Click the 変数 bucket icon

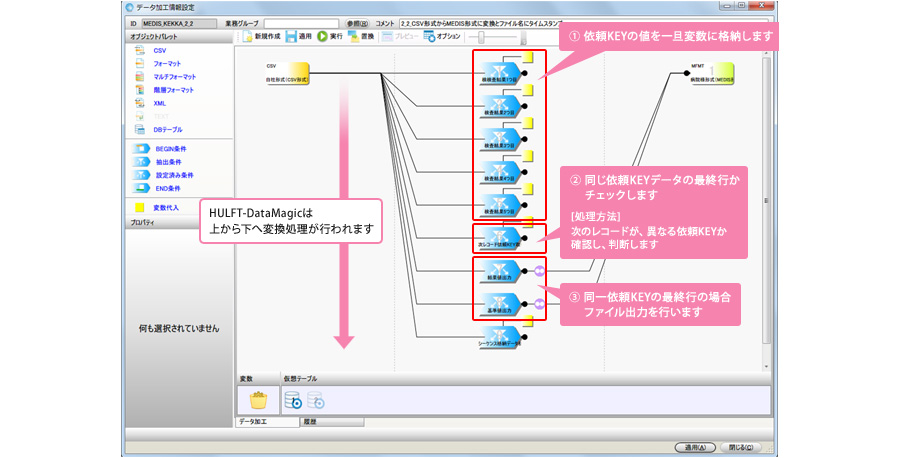[x=259, y=400]
